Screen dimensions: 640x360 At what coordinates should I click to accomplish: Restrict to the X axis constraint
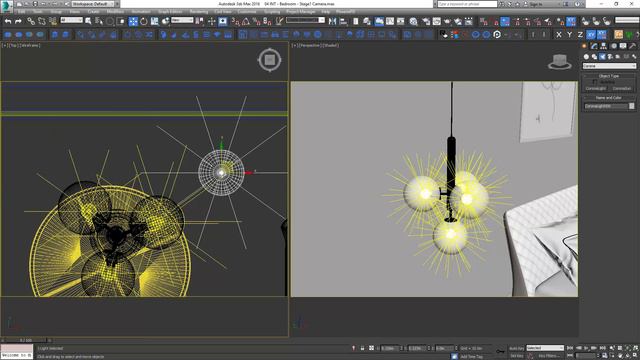(559, 35)
